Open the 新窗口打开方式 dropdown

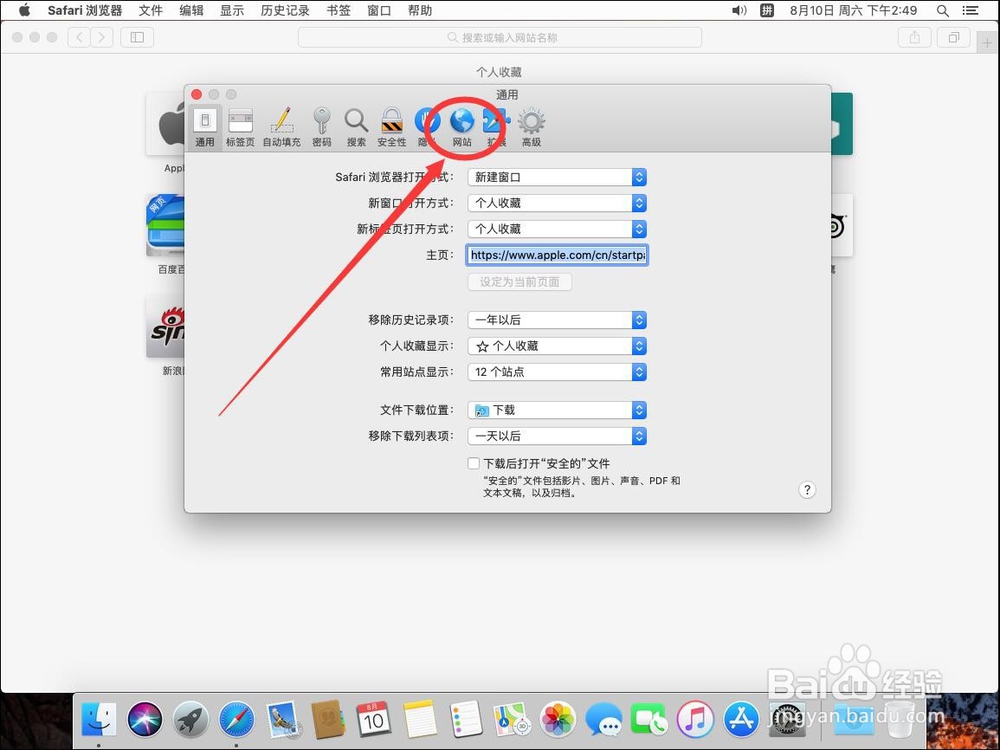(x=556, y=203)
